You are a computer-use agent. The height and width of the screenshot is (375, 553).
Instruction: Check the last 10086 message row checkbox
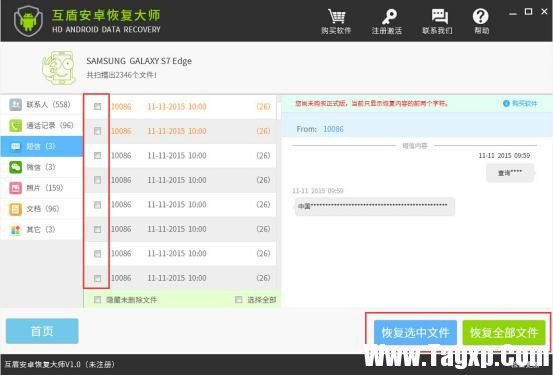click(97, 278)
